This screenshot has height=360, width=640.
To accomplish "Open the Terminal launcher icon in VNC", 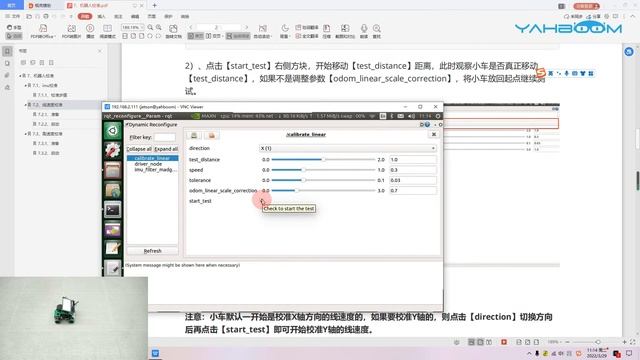I will click(113, 210).
